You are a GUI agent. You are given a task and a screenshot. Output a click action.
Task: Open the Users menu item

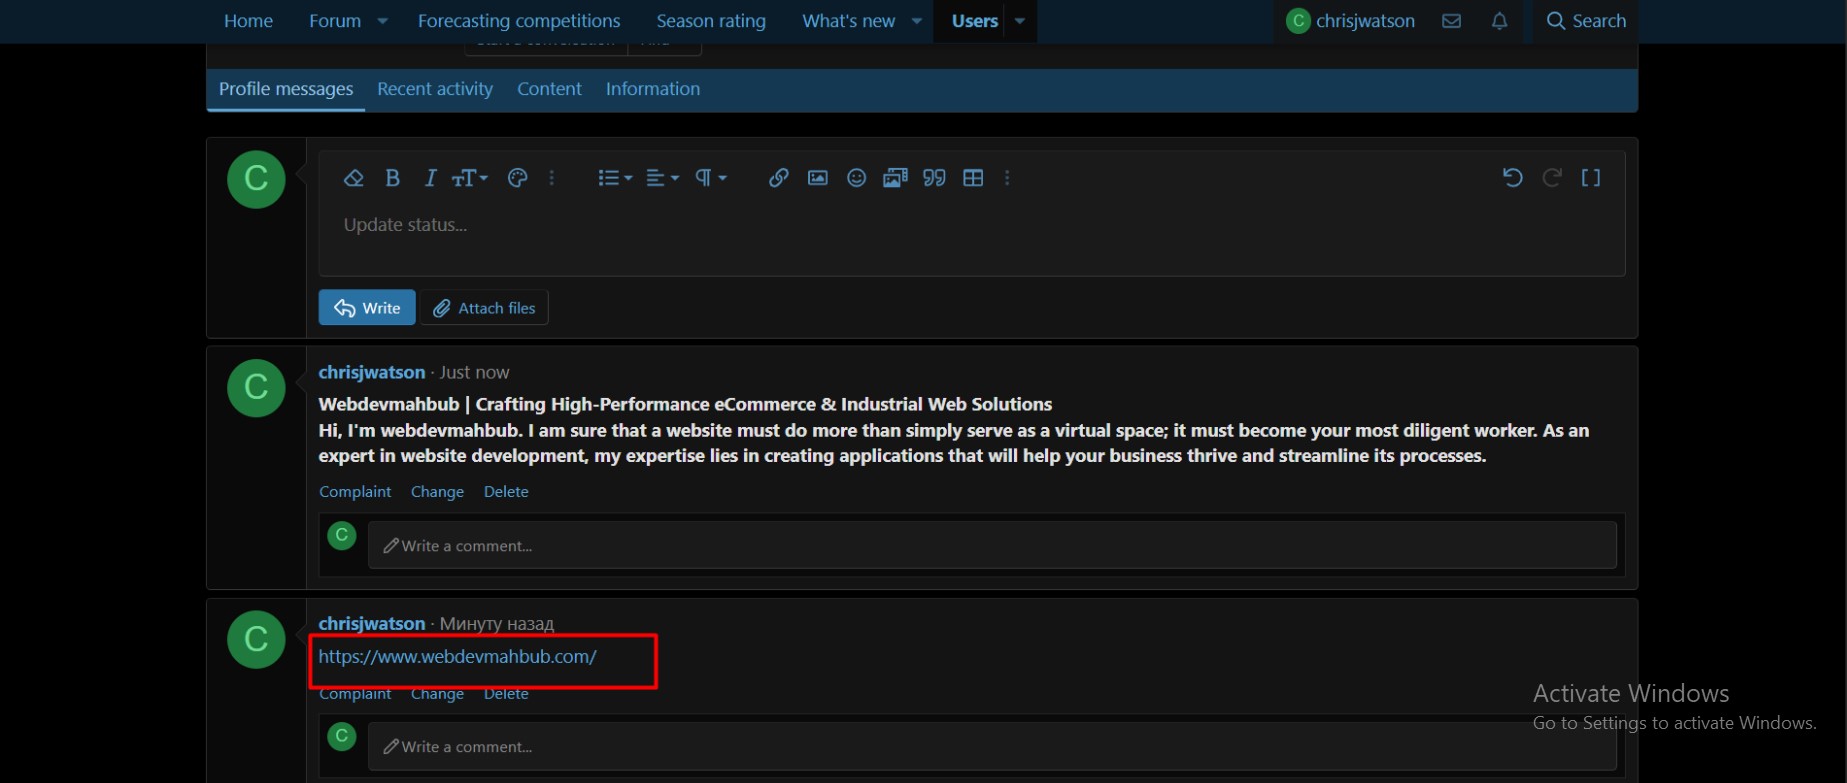975,21
